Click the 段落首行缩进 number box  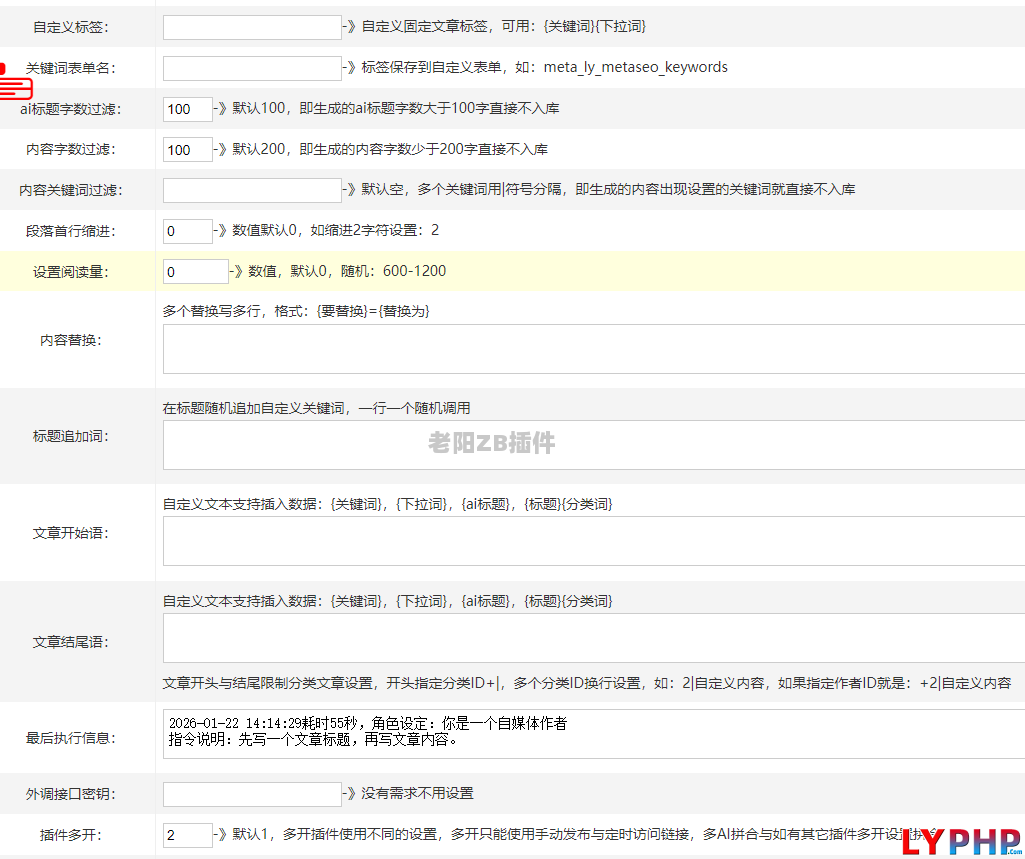(x=188, y=231)
